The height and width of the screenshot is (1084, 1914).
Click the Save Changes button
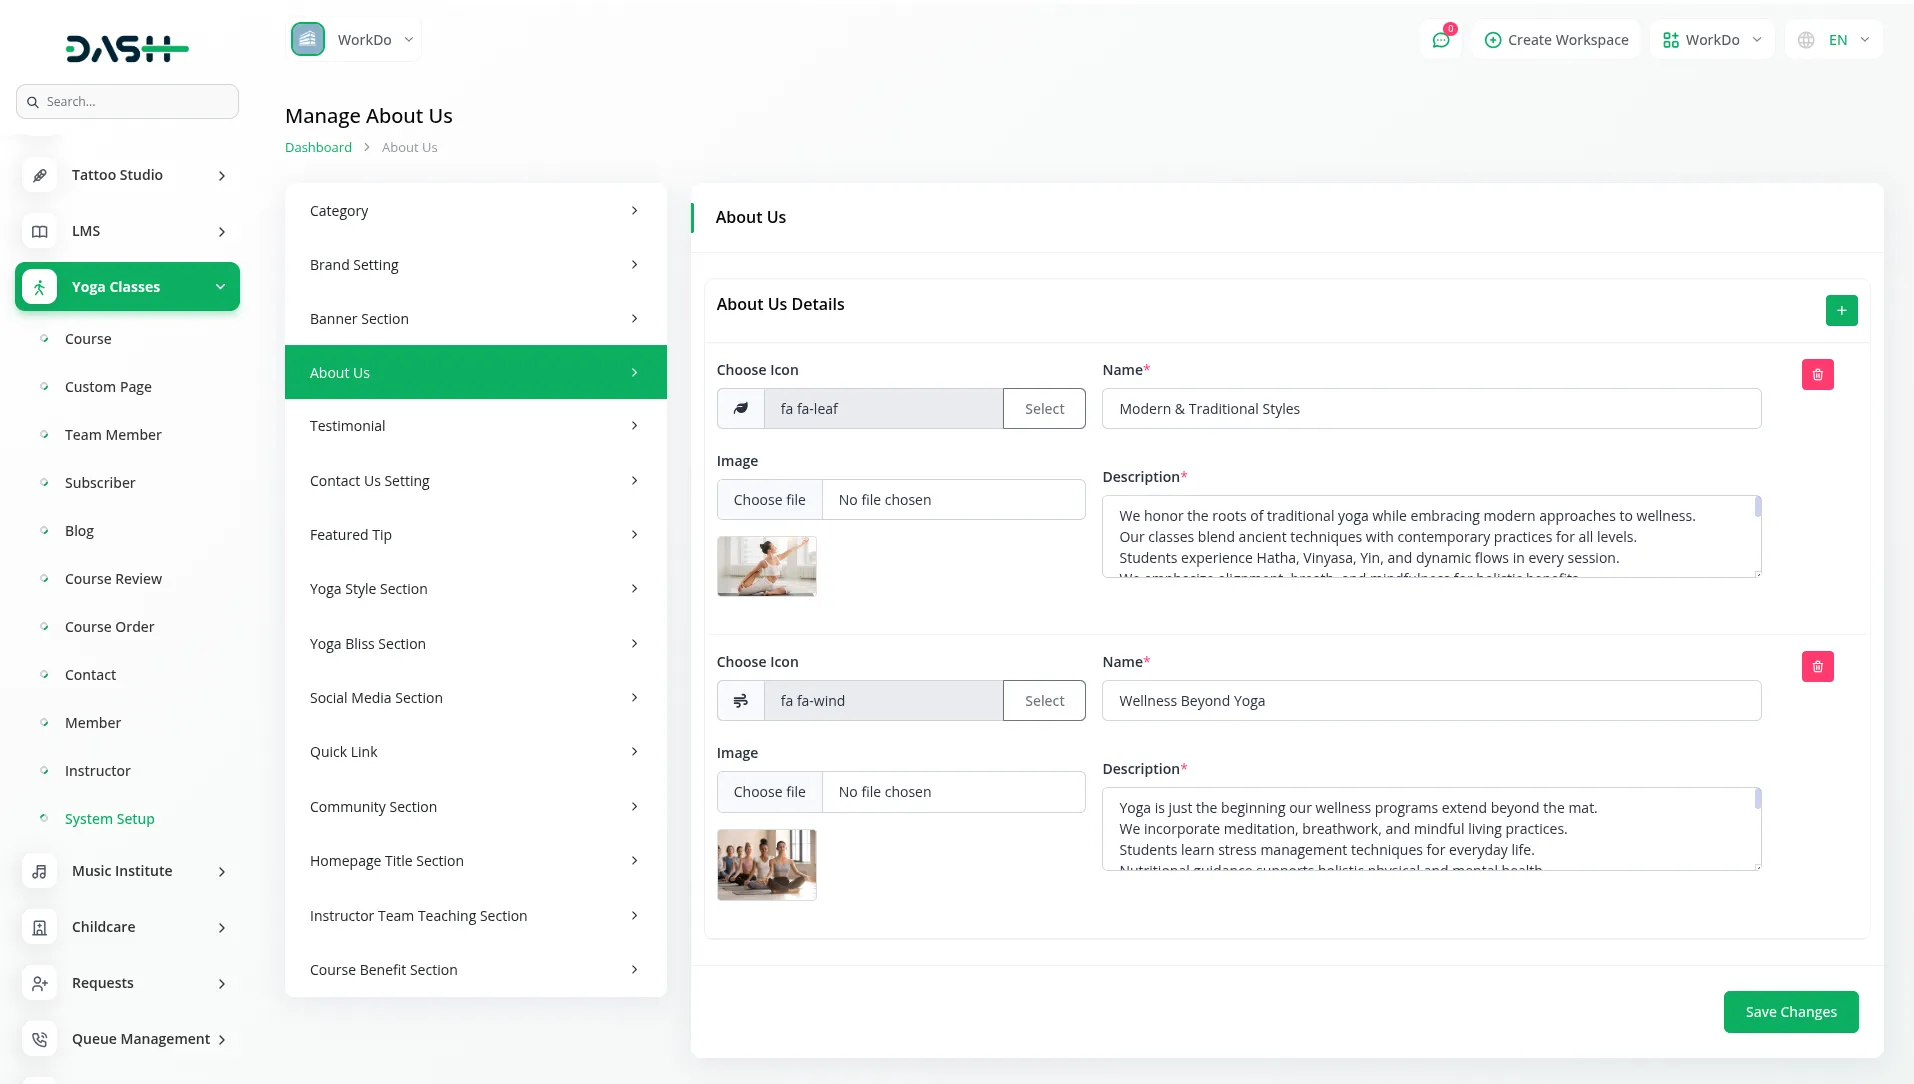[x=1790, y=1012]
